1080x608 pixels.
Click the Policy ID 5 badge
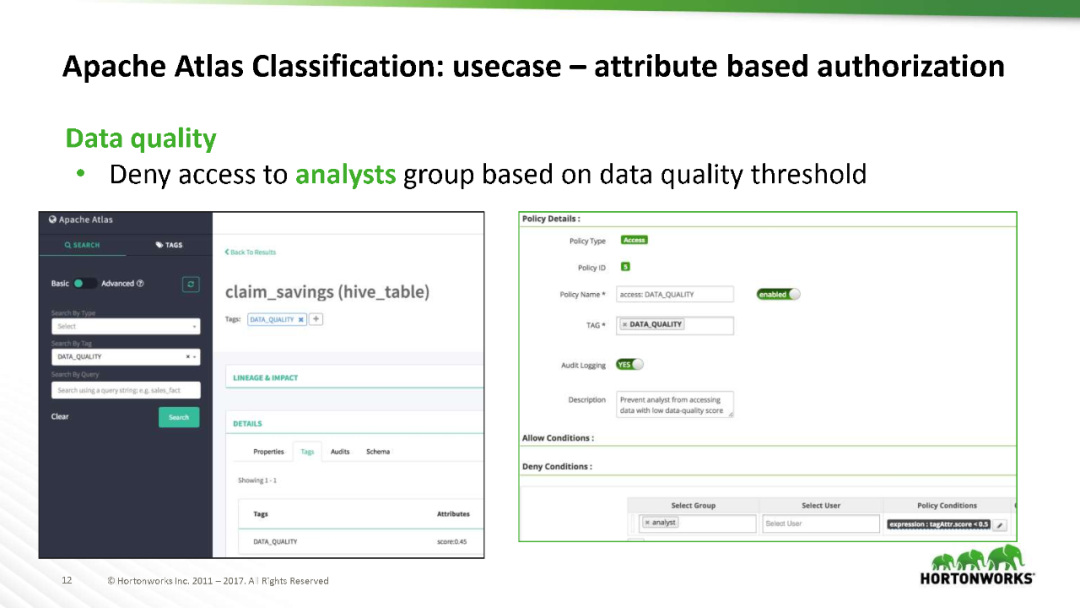[x=625, y=266]
